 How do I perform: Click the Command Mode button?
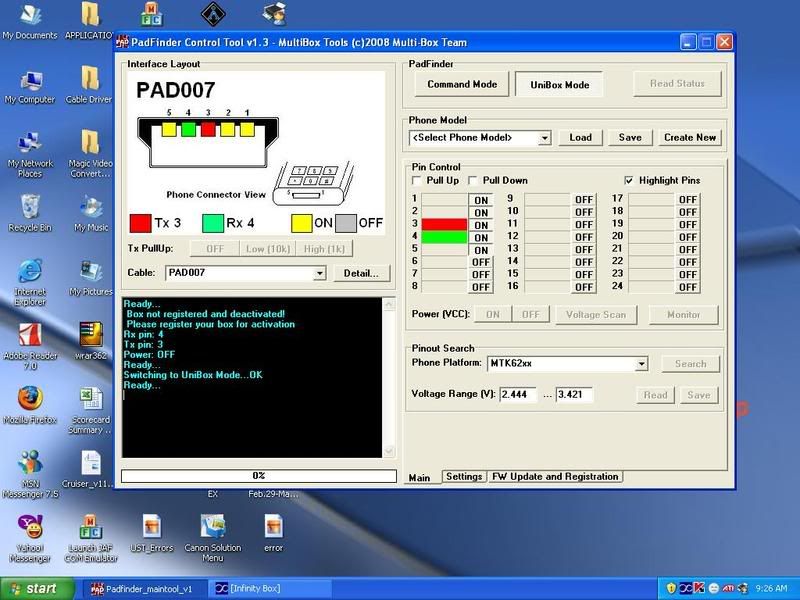pyautogui.click(x=462, y=84)
